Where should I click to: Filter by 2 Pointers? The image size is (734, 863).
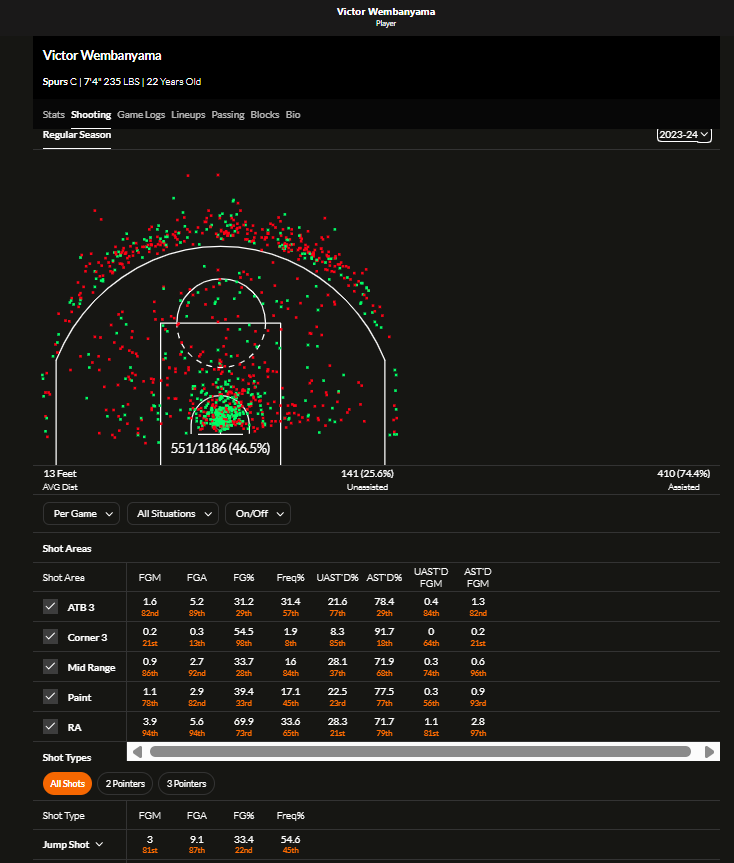[125, 783]
